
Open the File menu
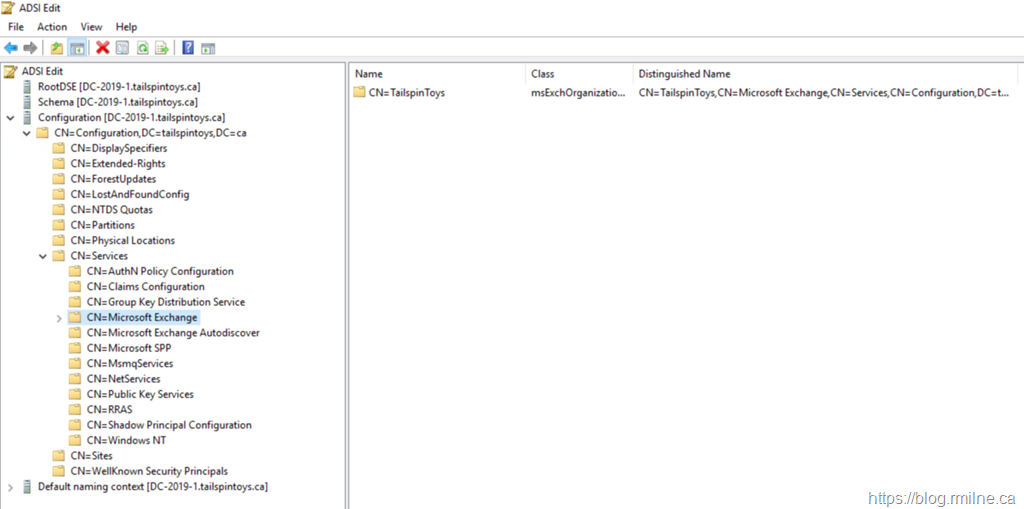16,27
